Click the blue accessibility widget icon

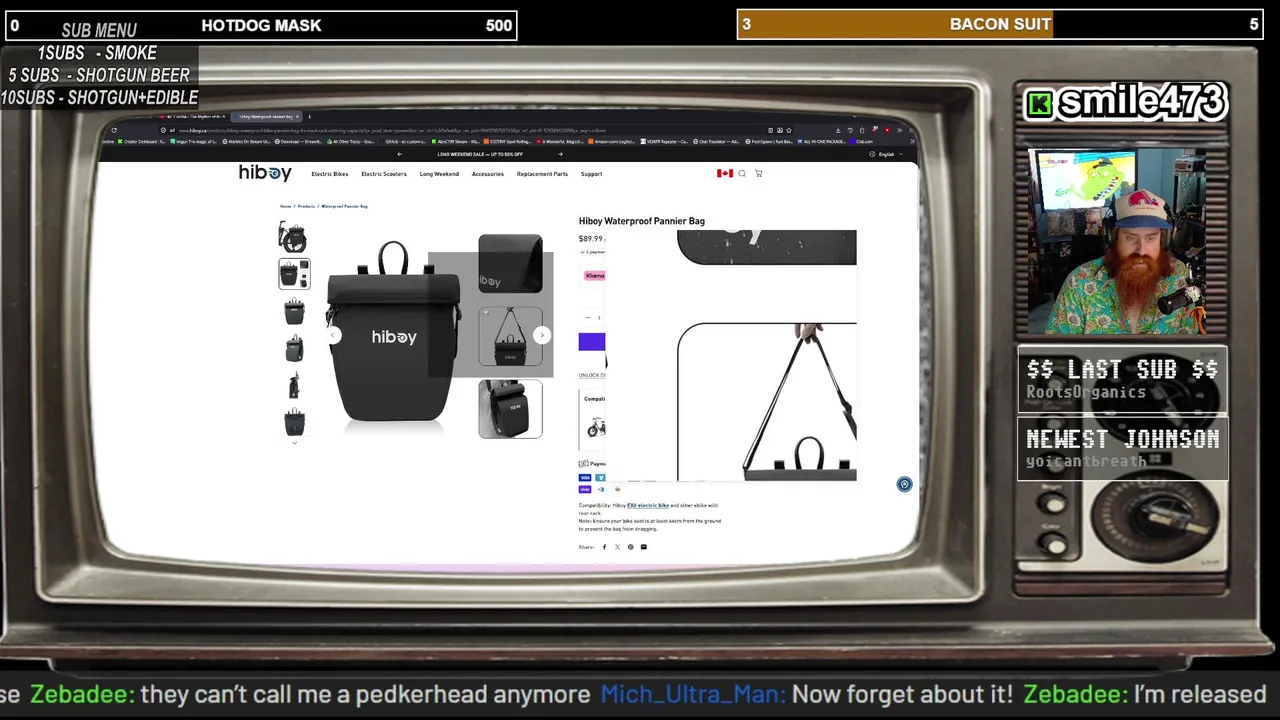(x=904, y=484)
